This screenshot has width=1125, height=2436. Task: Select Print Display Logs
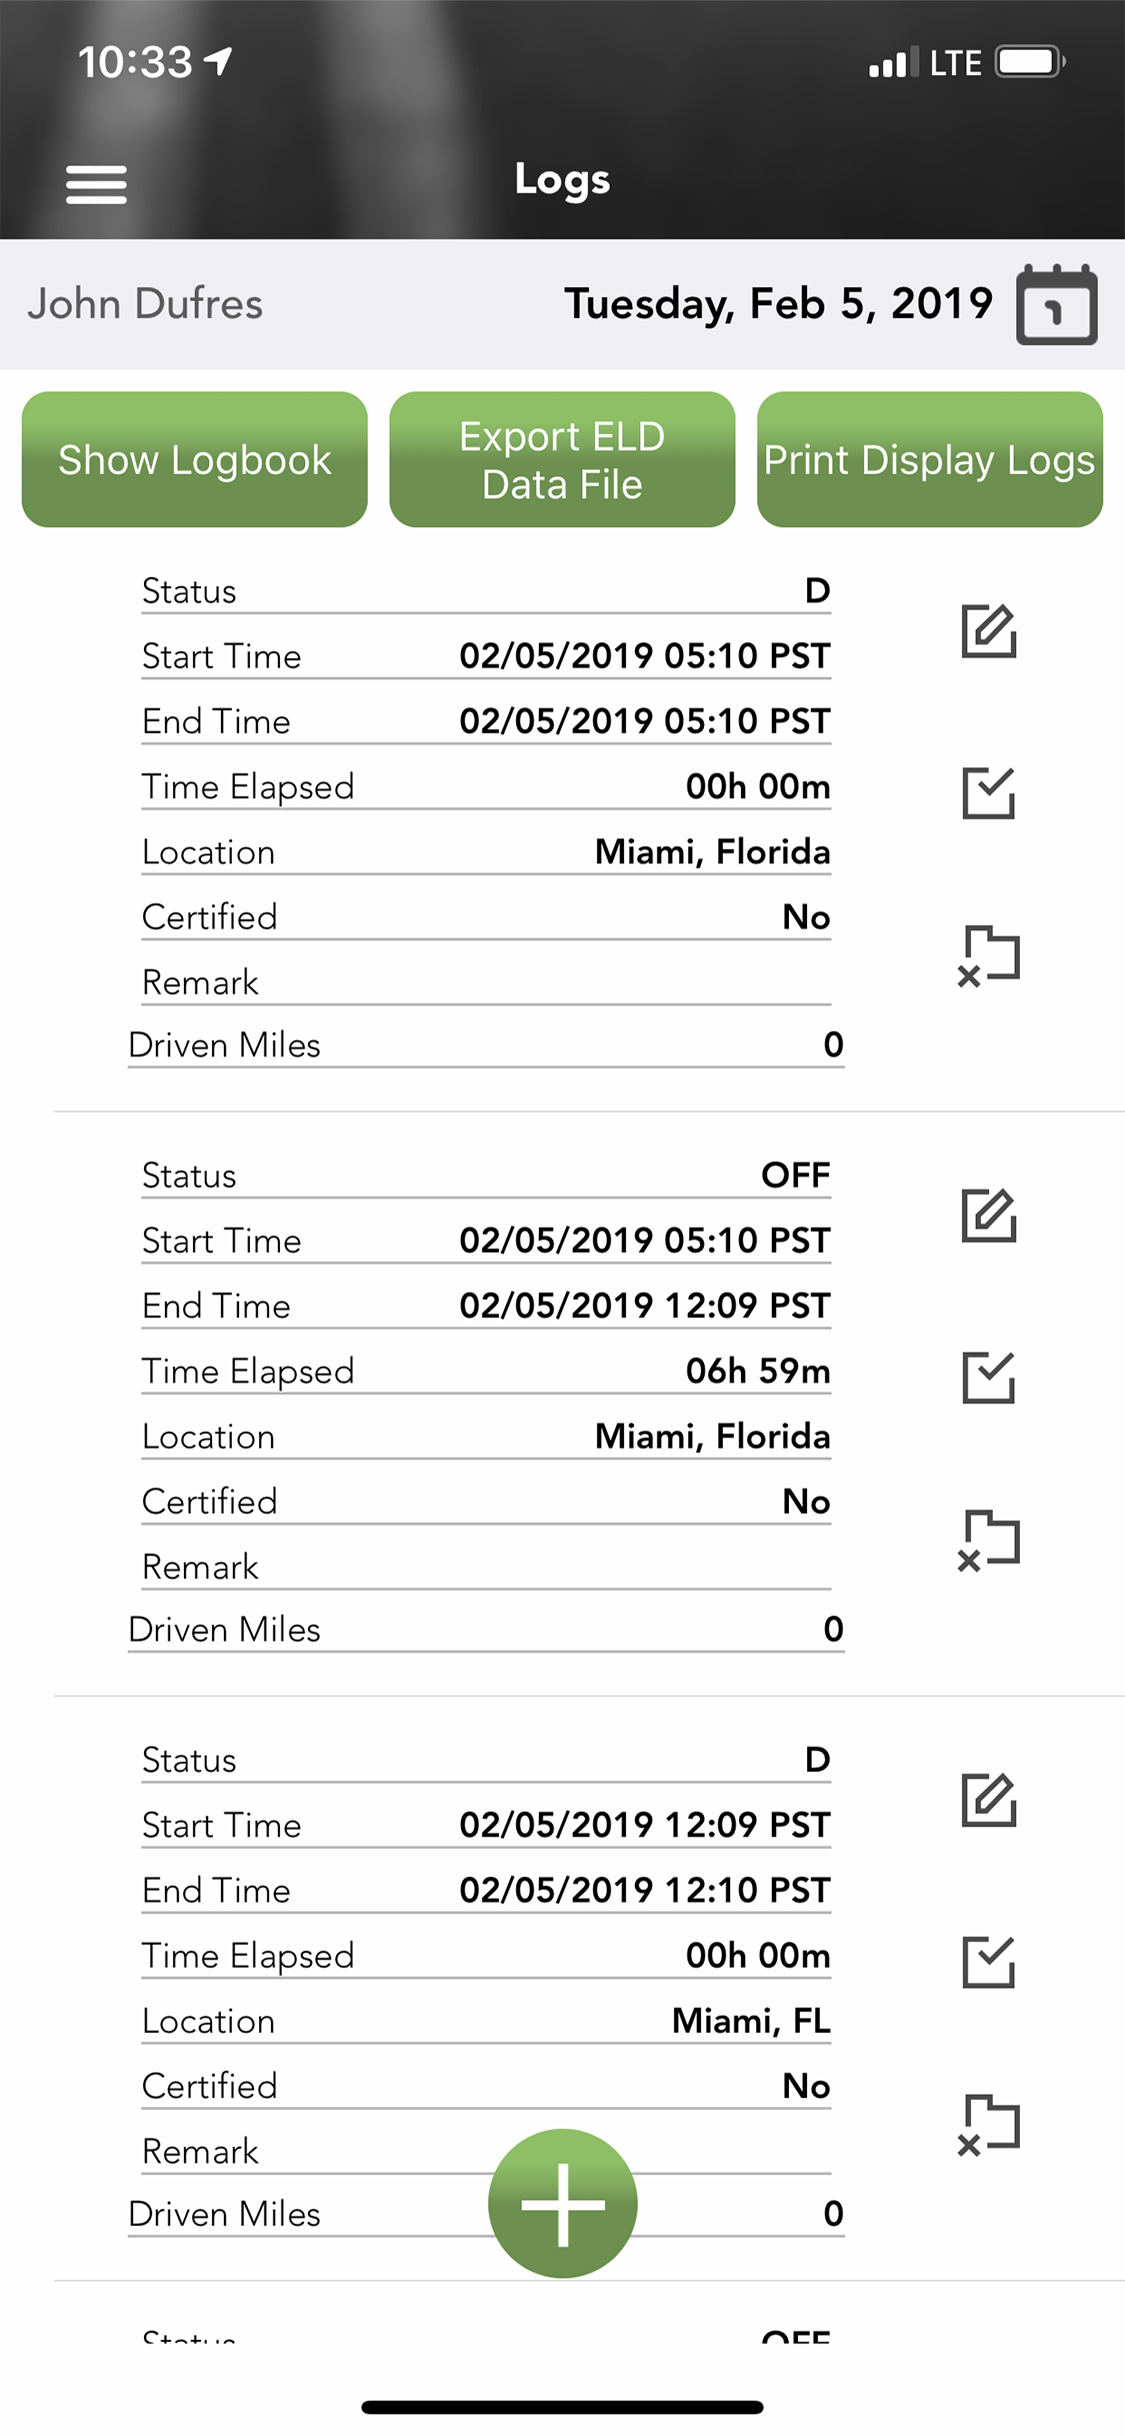[x=929, y=460]
